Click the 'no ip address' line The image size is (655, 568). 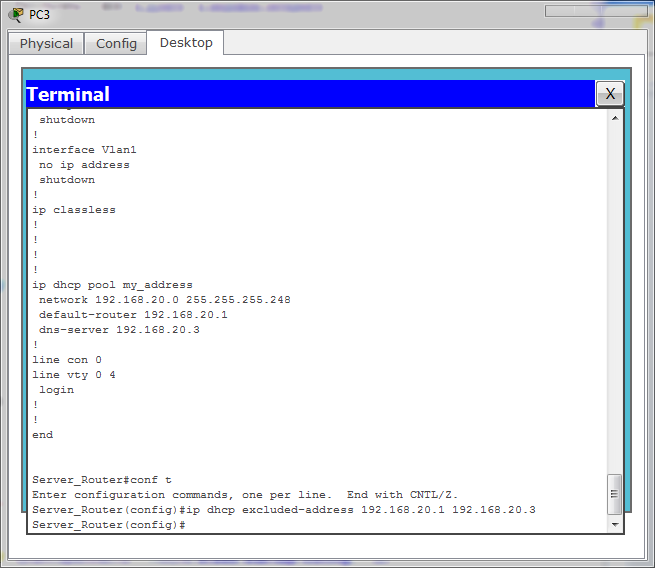84,165
